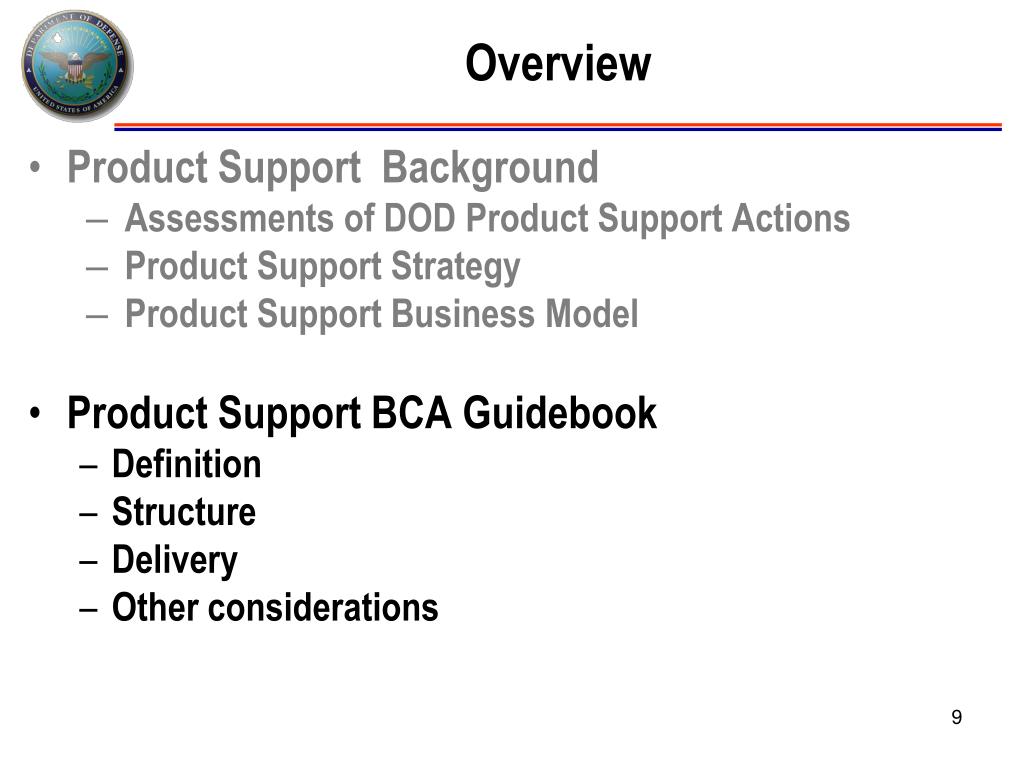The height and width of the screenshot is (768, 1024).
Task: Click the Department of Defense seal logo
Action: [77, 65]
